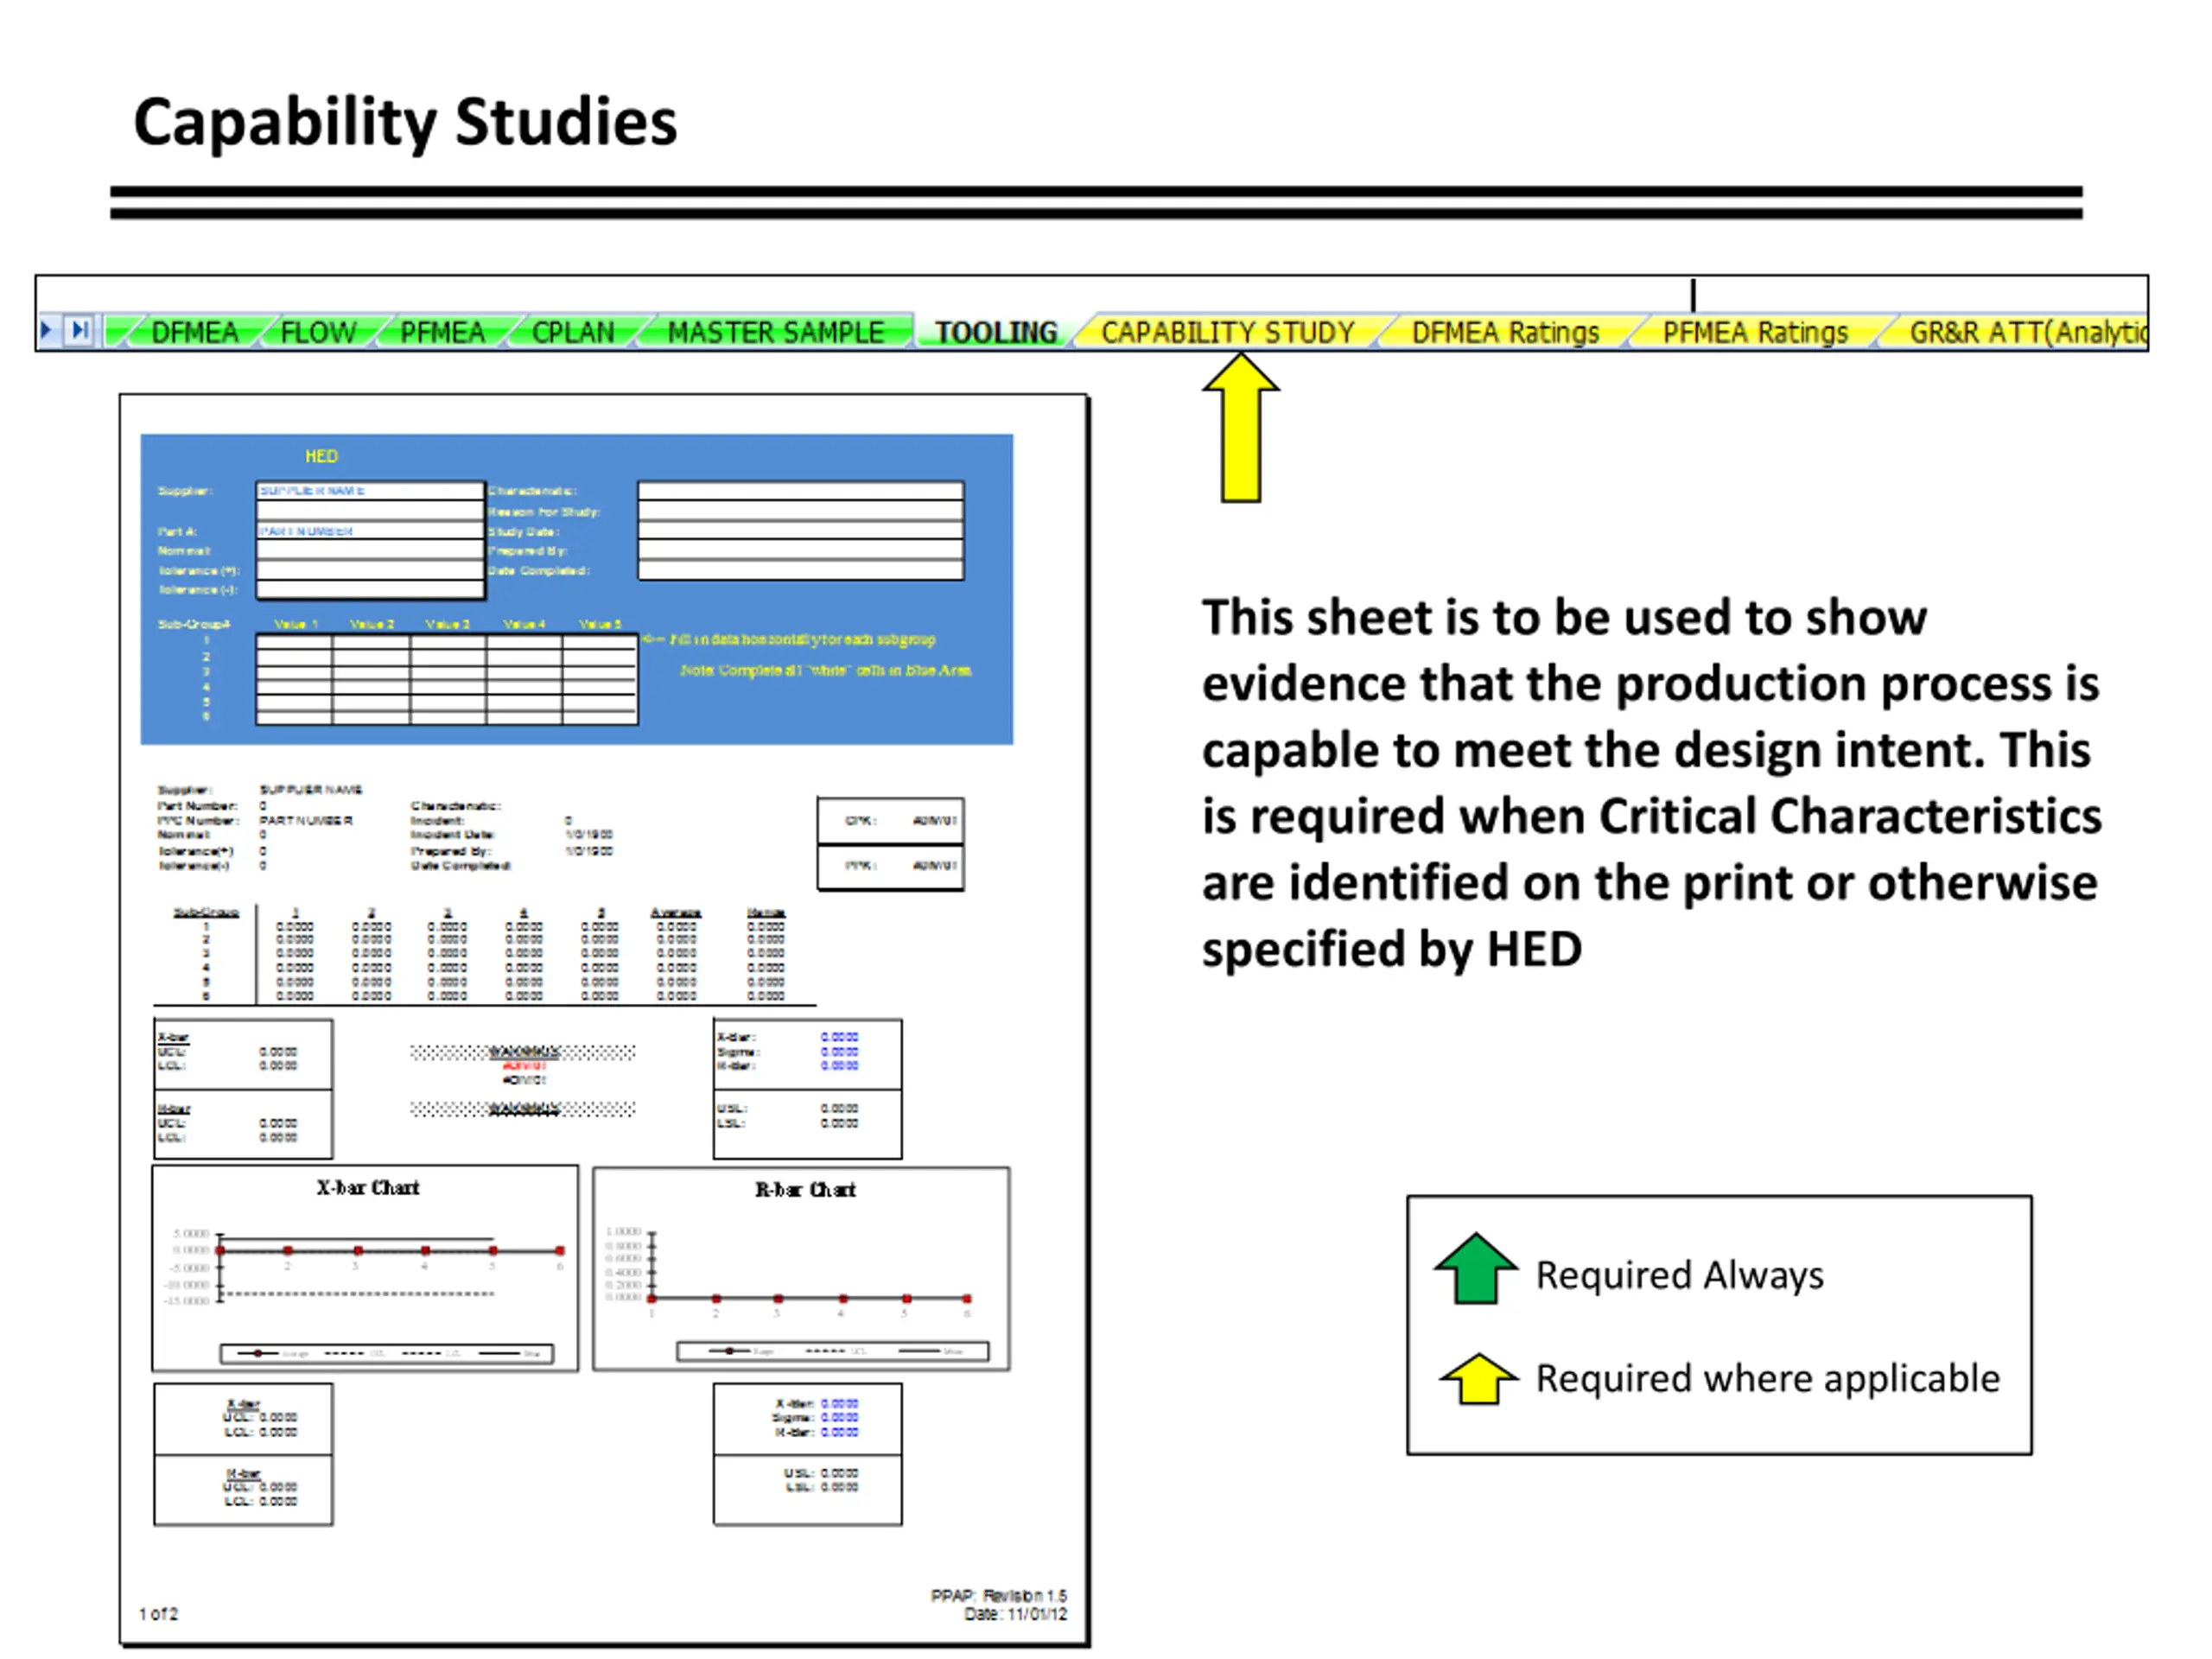Screen dimensions: 2212x1659
Task: Click the 'Required where applicable' legend text
Action: point(1768,1378)
